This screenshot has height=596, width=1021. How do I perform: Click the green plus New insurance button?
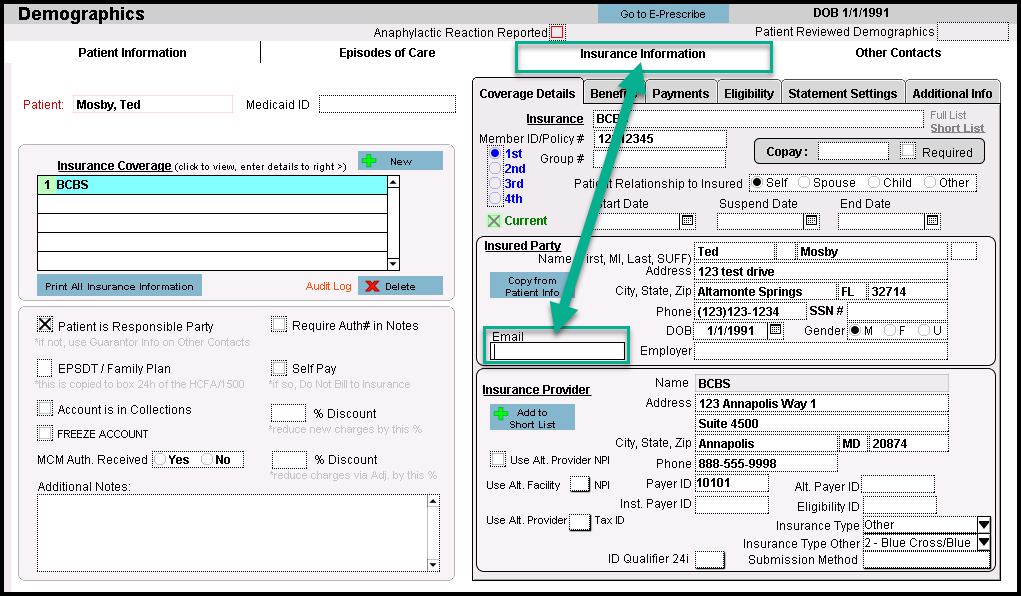400,161
